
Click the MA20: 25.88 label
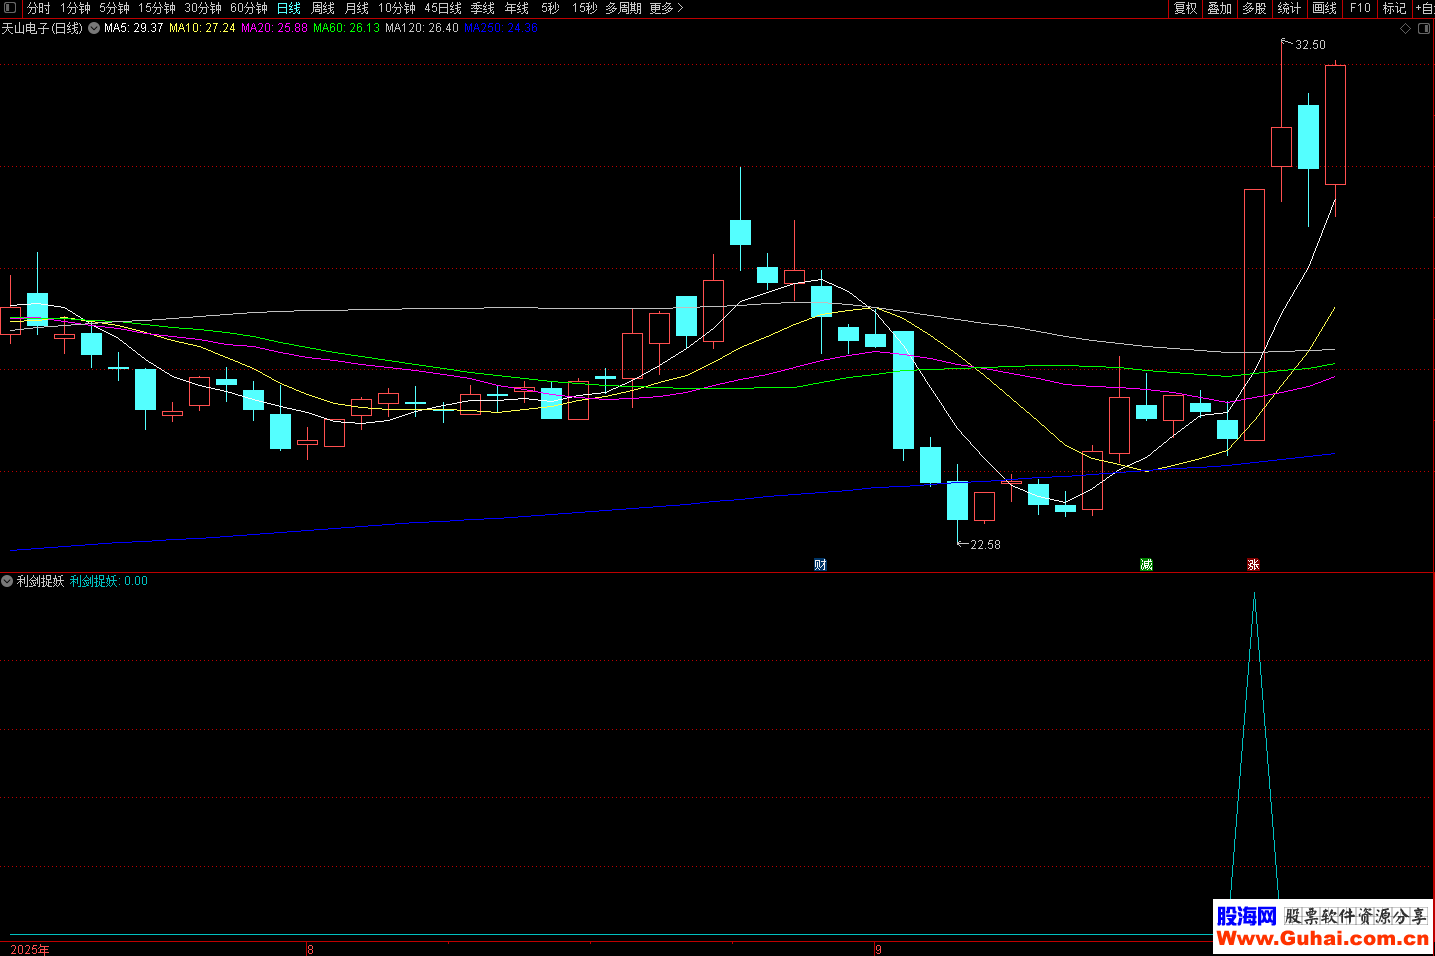[x=274, y=28]
